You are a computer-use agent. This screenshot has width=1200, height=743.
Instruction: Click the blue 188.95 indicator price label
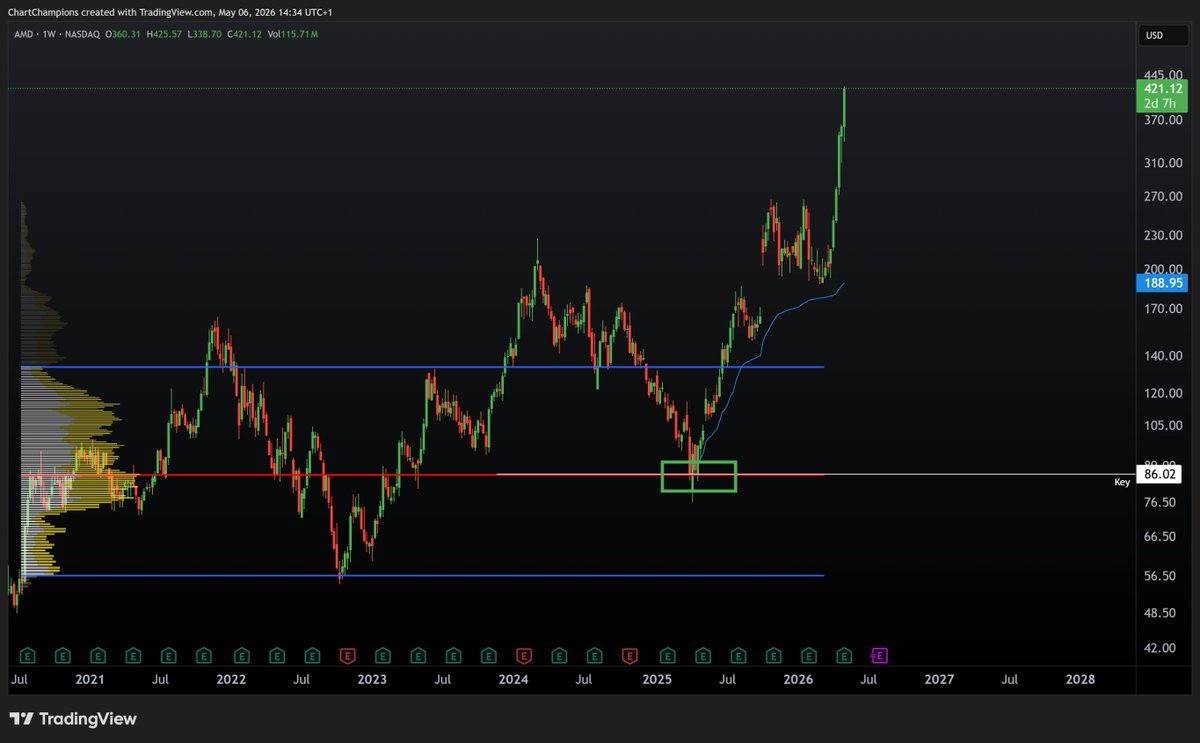coord(1161,283)
